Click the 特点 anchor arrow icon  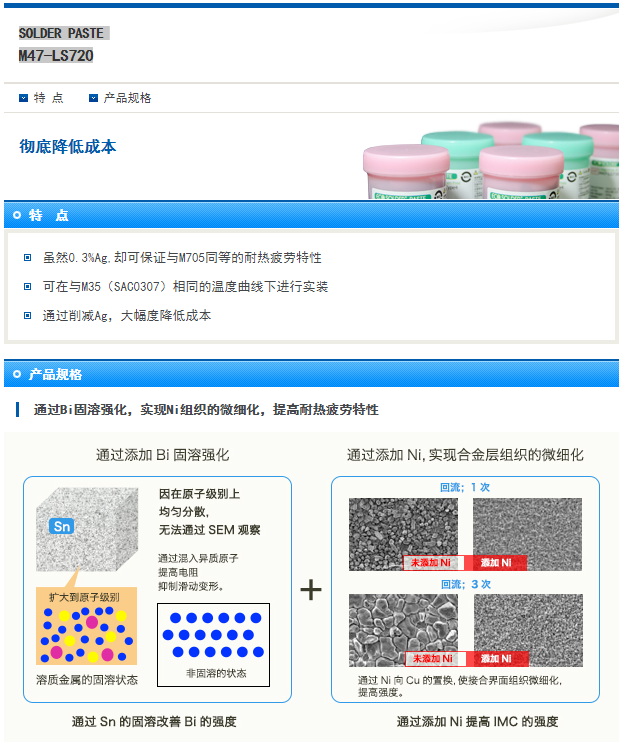[23, 98]
